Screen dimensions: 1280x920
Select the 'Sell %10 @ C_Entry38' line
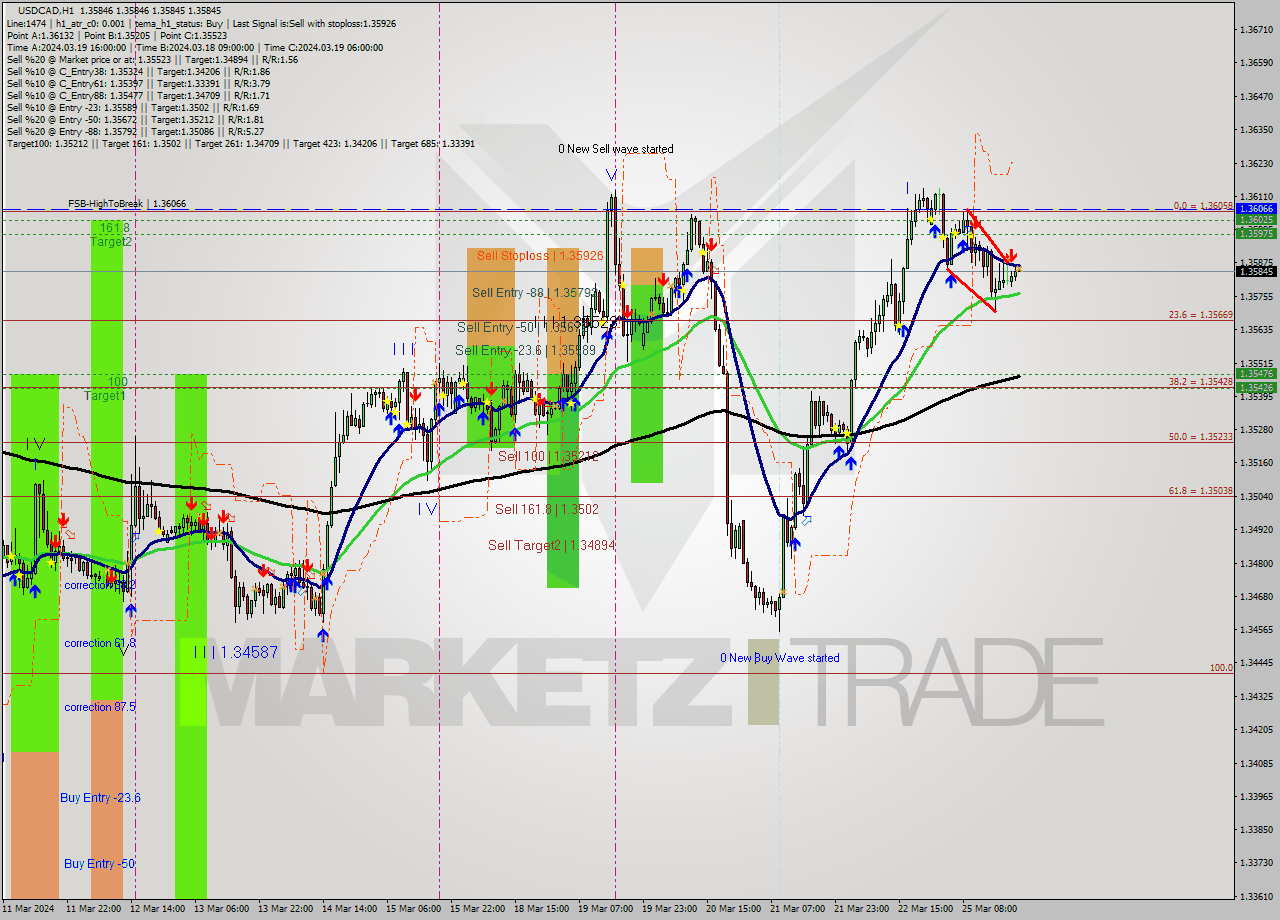[138, 72]
